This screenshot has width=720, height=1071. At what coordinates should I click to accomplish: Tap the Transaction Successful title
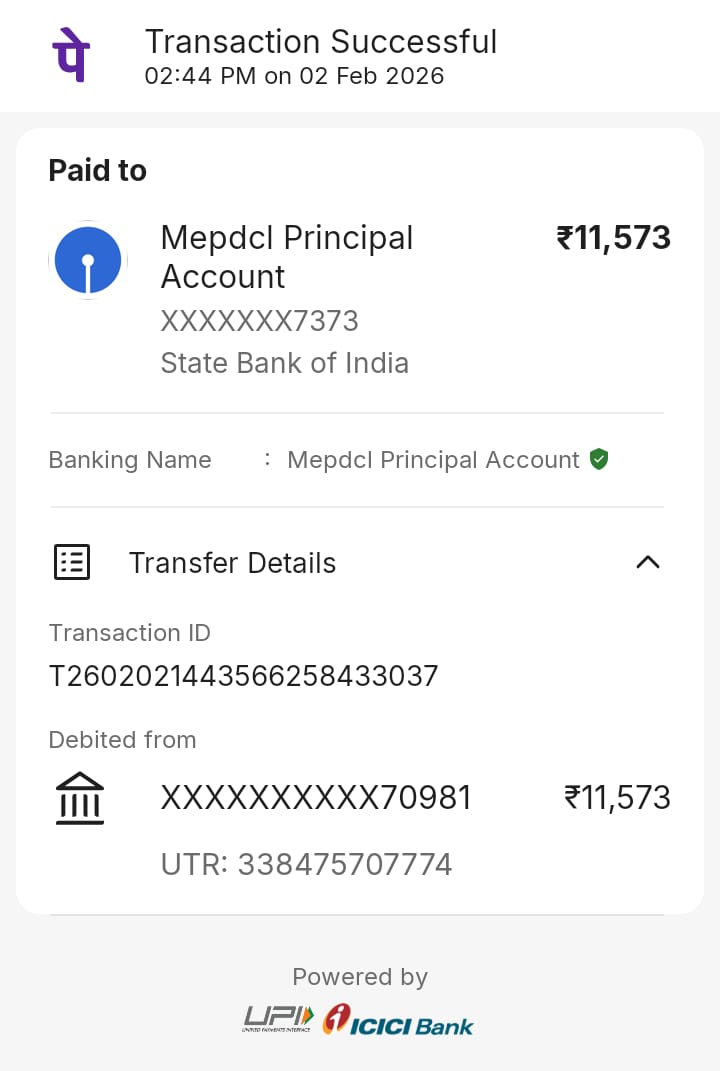321,42
